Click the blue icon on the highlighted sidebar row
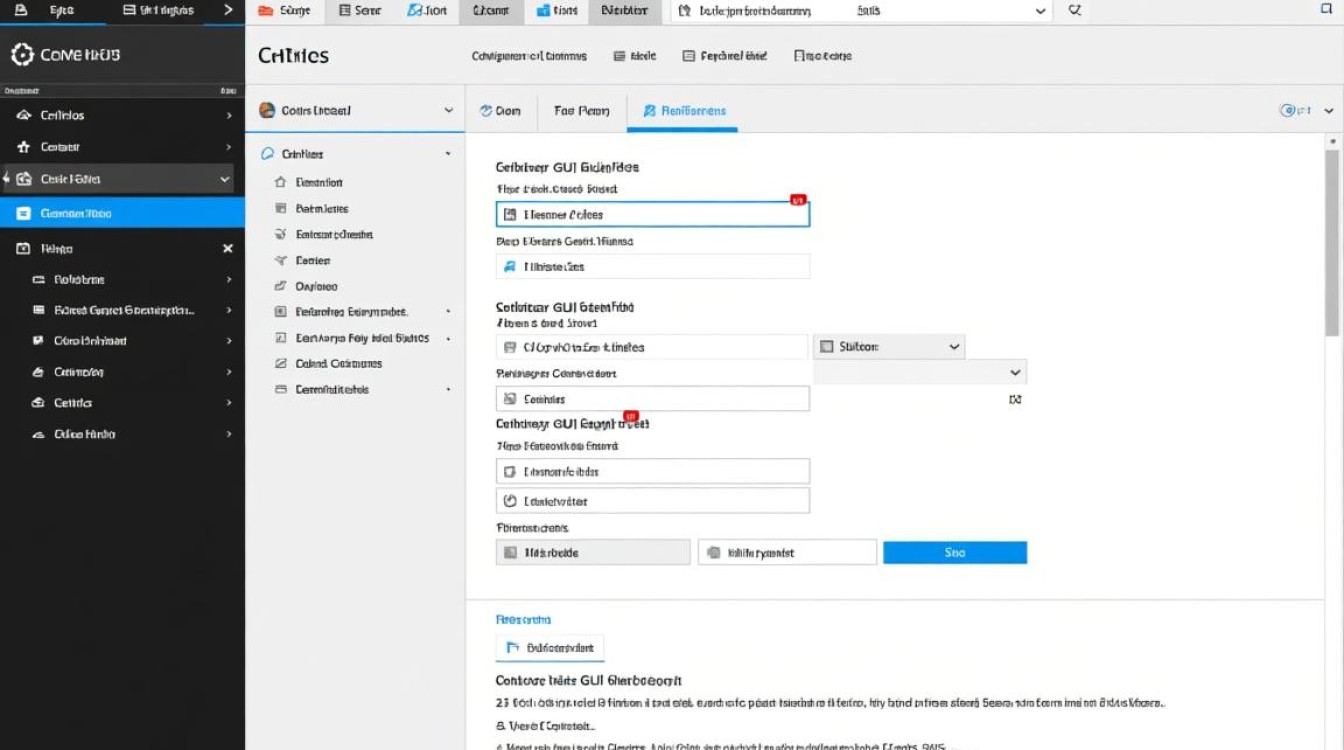The height and width of the screenshot is (750, 1344). tap(24, 213)
